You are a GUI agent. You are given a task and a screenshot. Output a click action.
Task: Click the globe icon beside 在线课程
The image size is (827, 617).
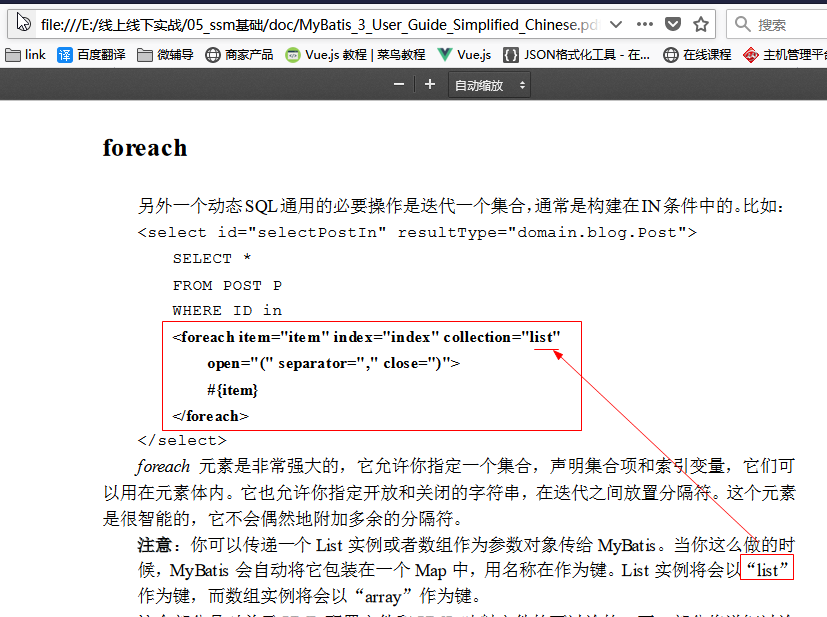pos(671,55)
